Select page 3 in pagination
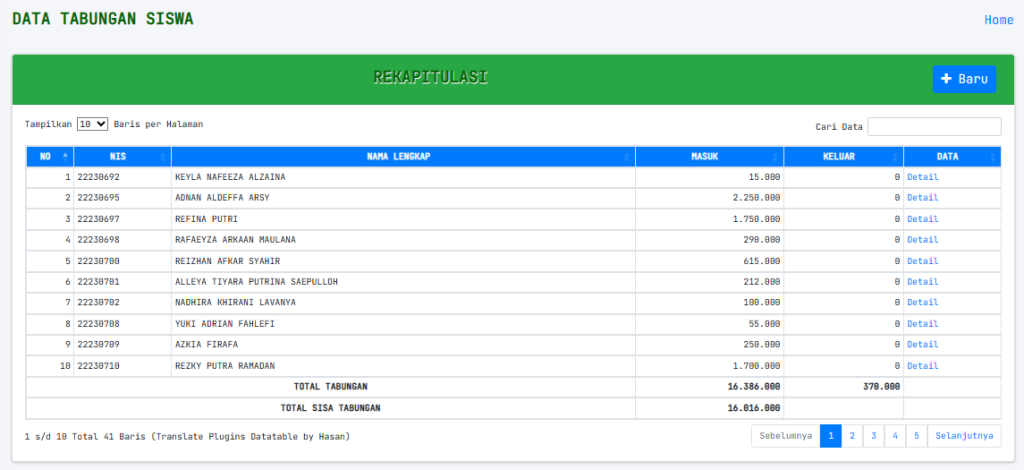The height and width of the screenshot is (470, 1024). [x=873, y=436]
